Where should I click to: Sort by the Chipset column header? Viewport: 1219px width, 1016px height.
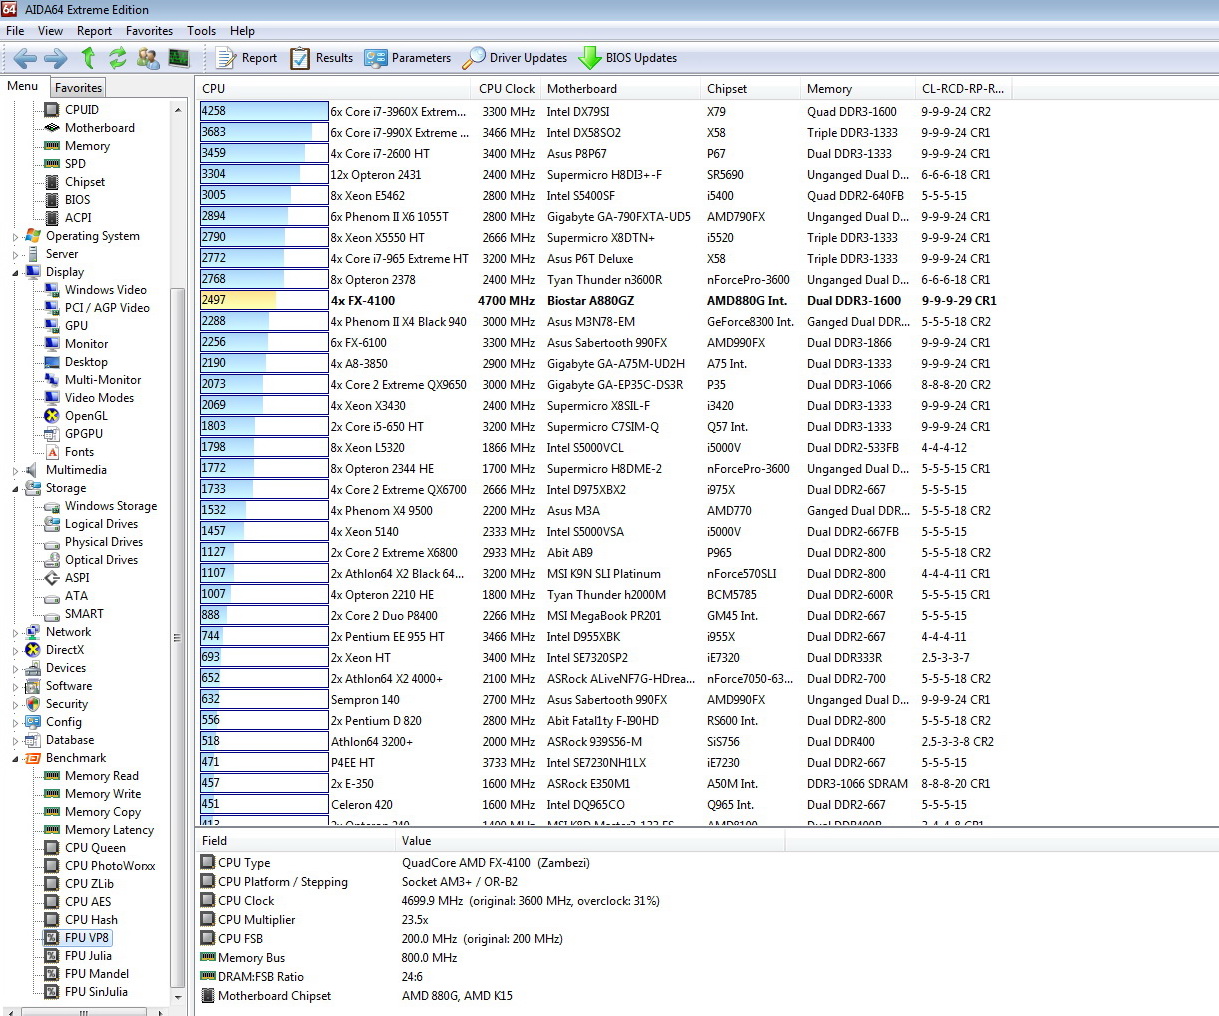[751, 89]
